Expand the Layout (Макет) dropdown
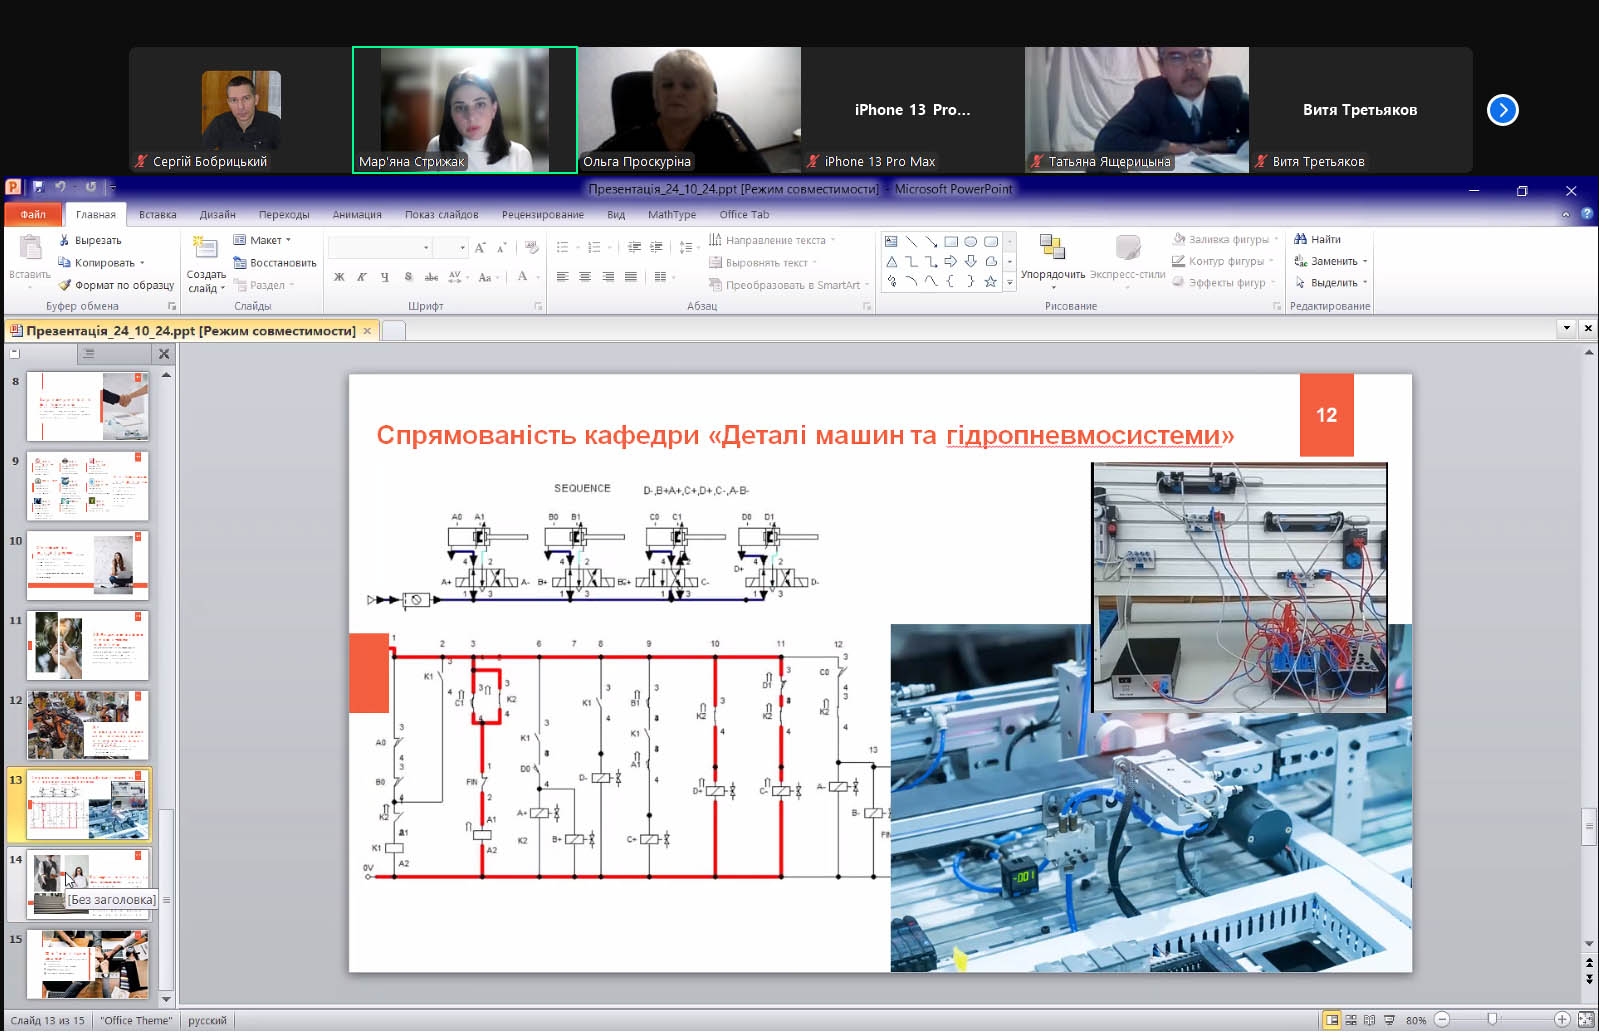 coord(288,240)
